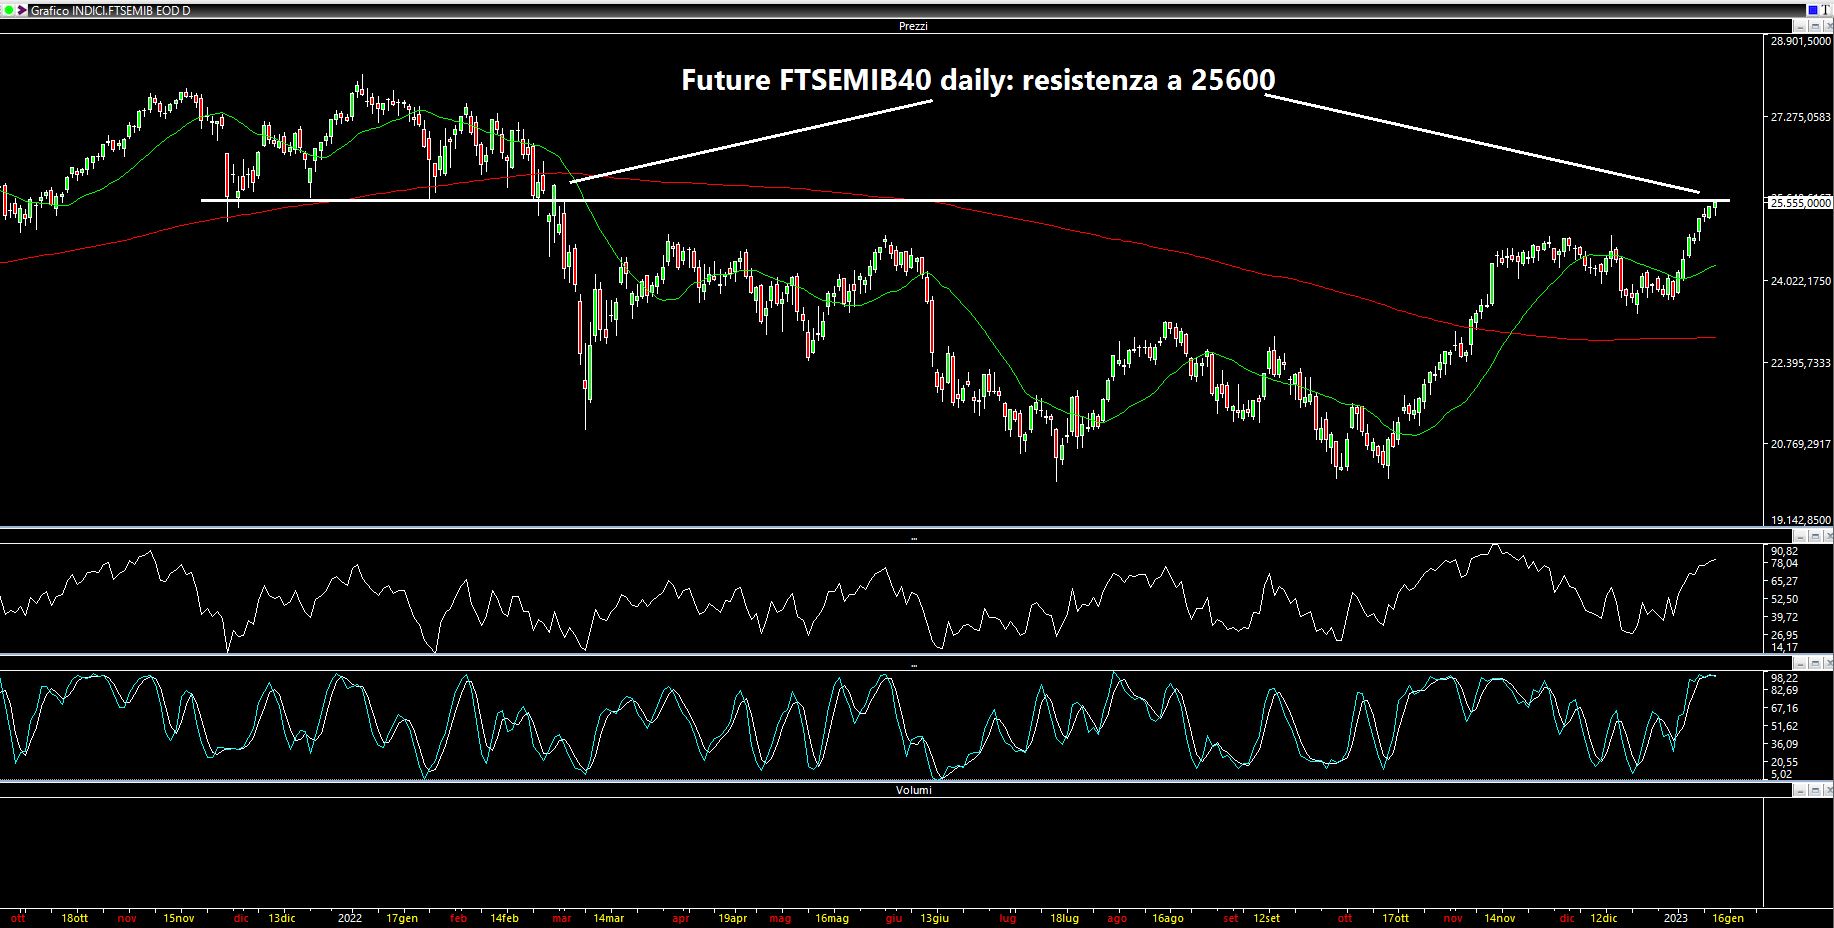Minimize the stochastic indicator panel

point(1800,663)
